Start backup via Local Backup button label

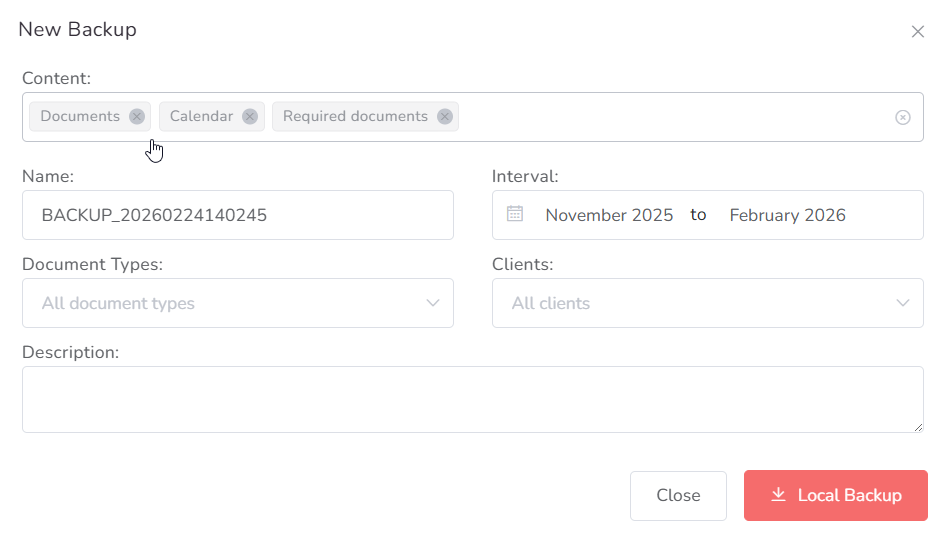click(x=849, y=495)
